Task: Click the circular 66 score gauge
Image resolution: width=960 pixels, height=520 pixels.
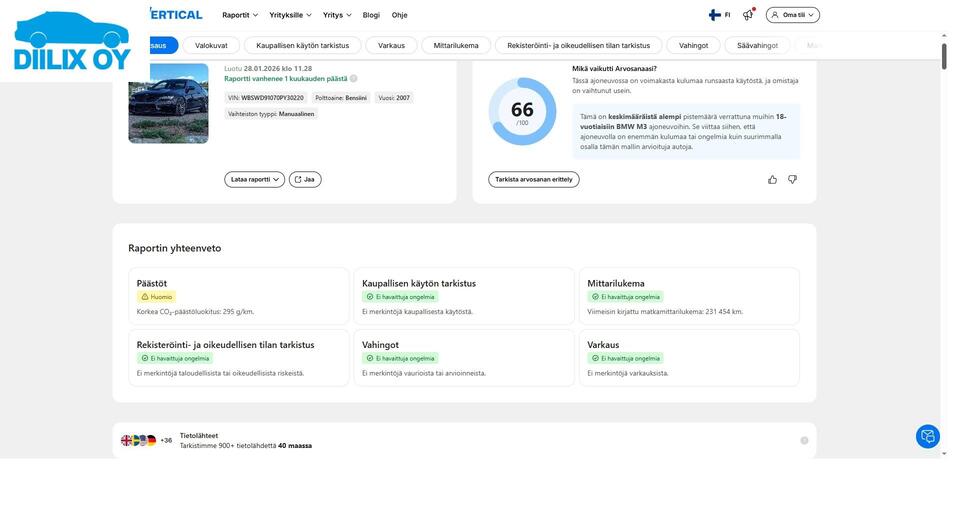Action: point(522,111)
